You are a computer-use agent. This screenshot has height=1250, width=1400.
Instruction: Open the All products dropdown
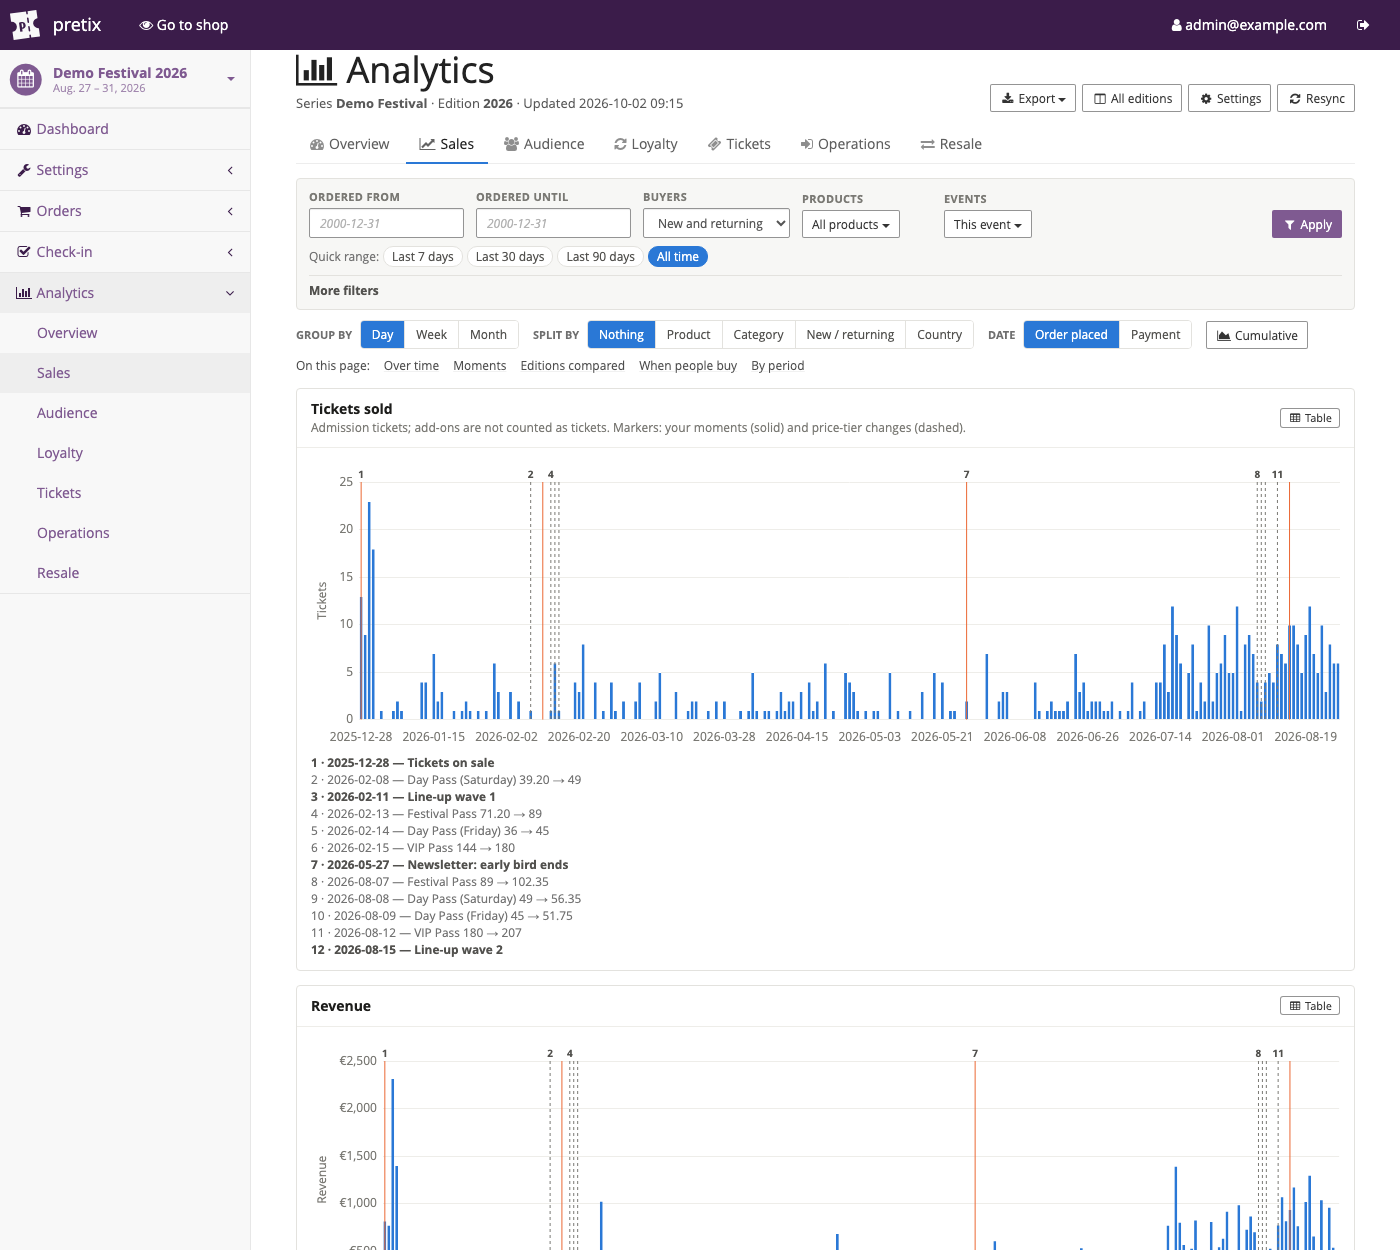(x=850, y=224)
